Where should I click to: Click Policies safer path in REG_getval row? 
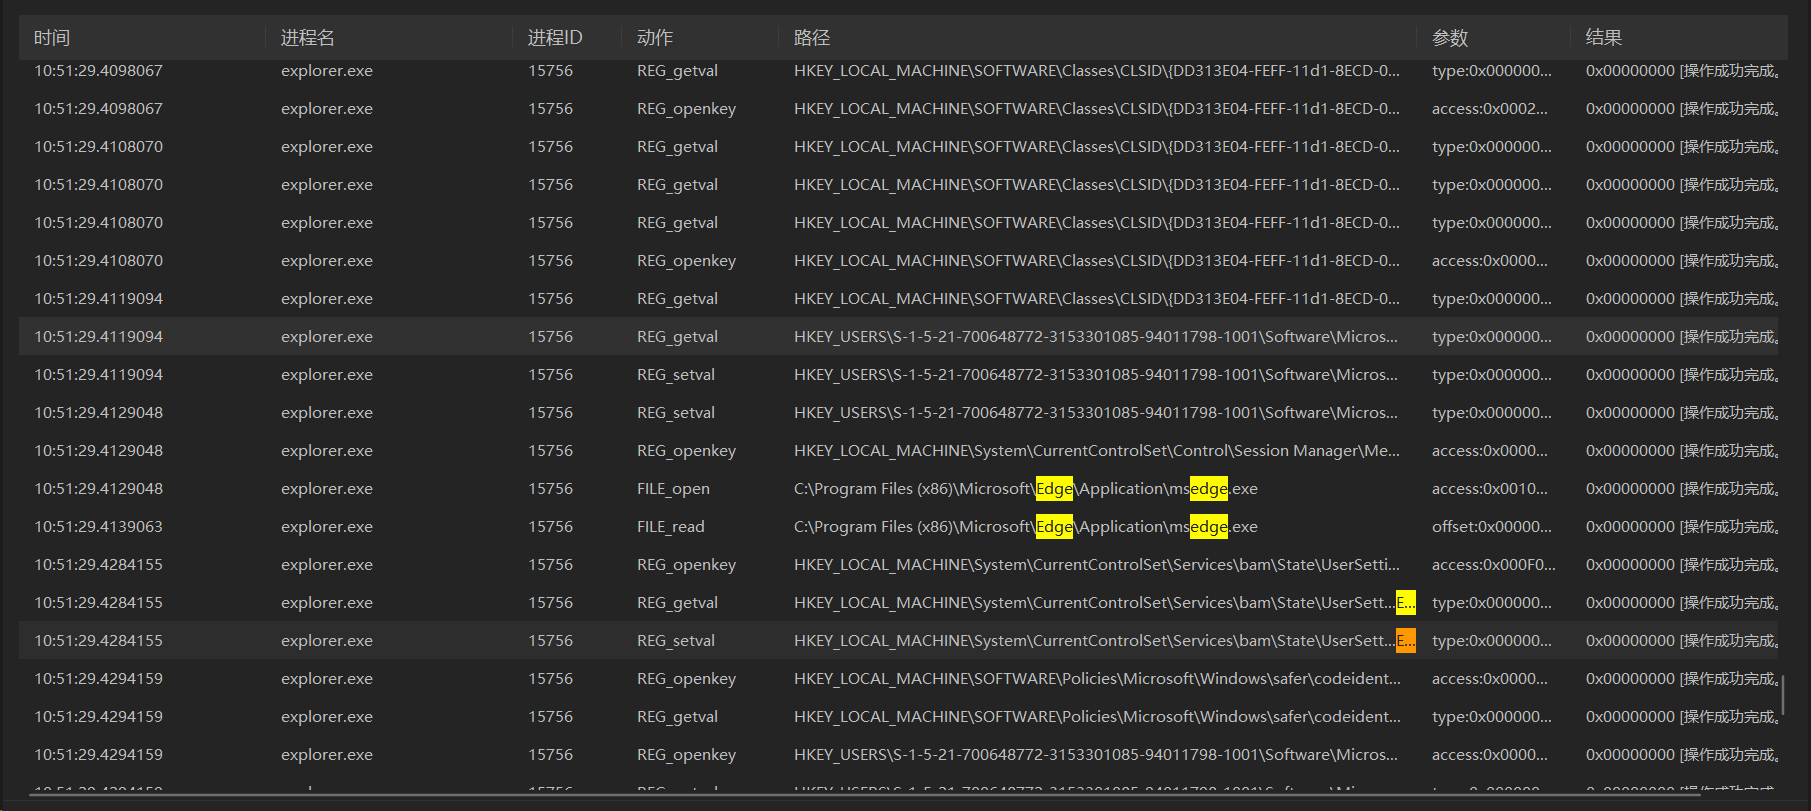1097,717
